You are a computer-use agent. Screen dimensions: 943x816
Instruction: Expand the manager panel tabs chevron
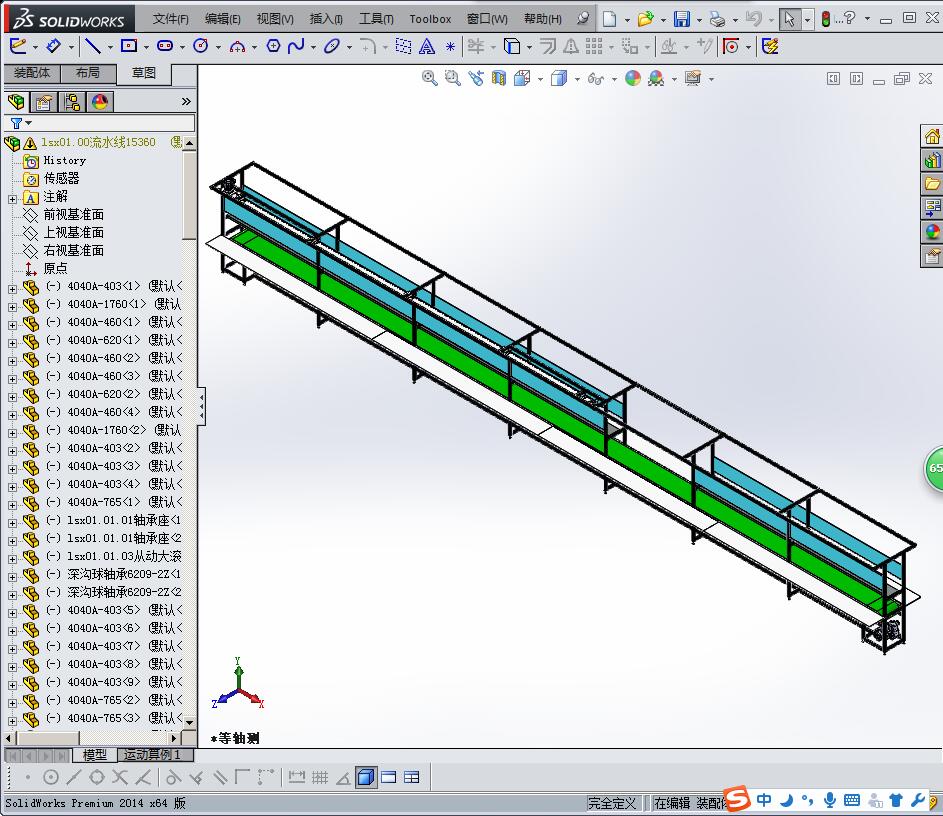186,102
